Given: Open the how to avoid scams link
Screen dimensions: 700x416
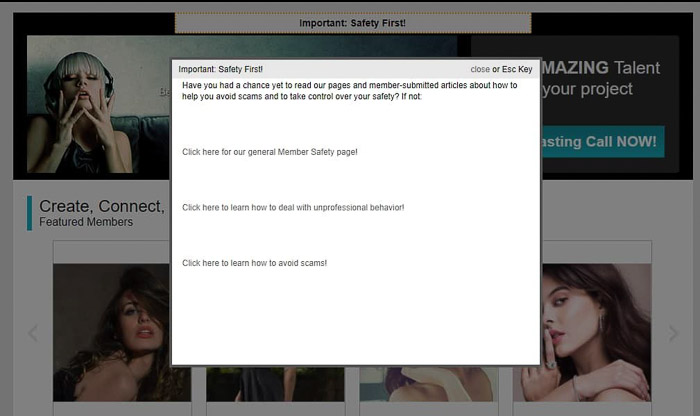Looking at the screenshot, I should tap(254, 263).
